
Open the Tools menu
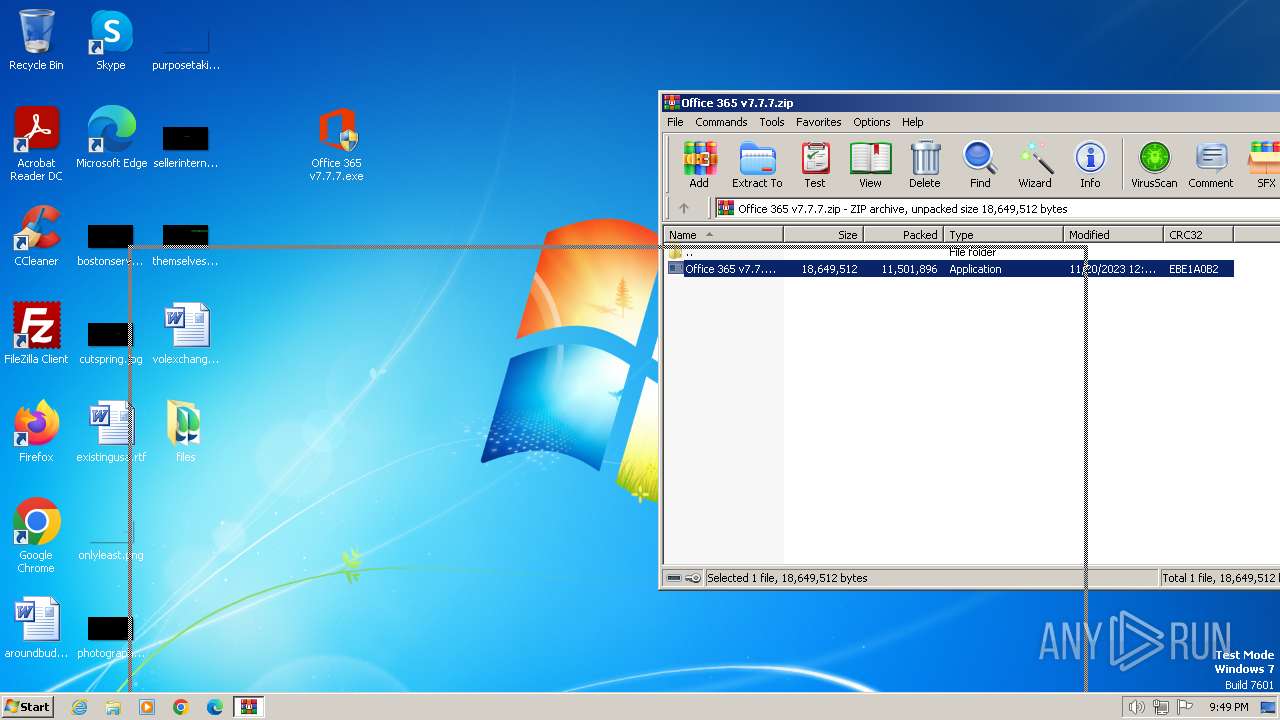click(771, 122)
